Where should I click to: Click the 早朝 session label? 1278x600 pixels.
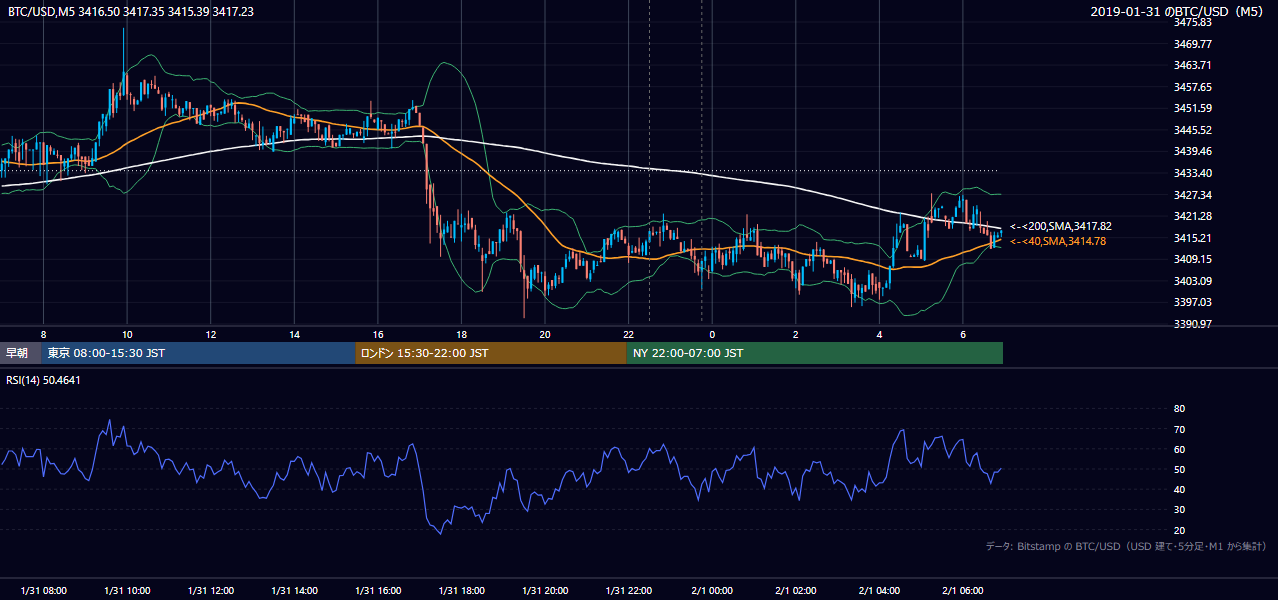[x=19, y=353]
